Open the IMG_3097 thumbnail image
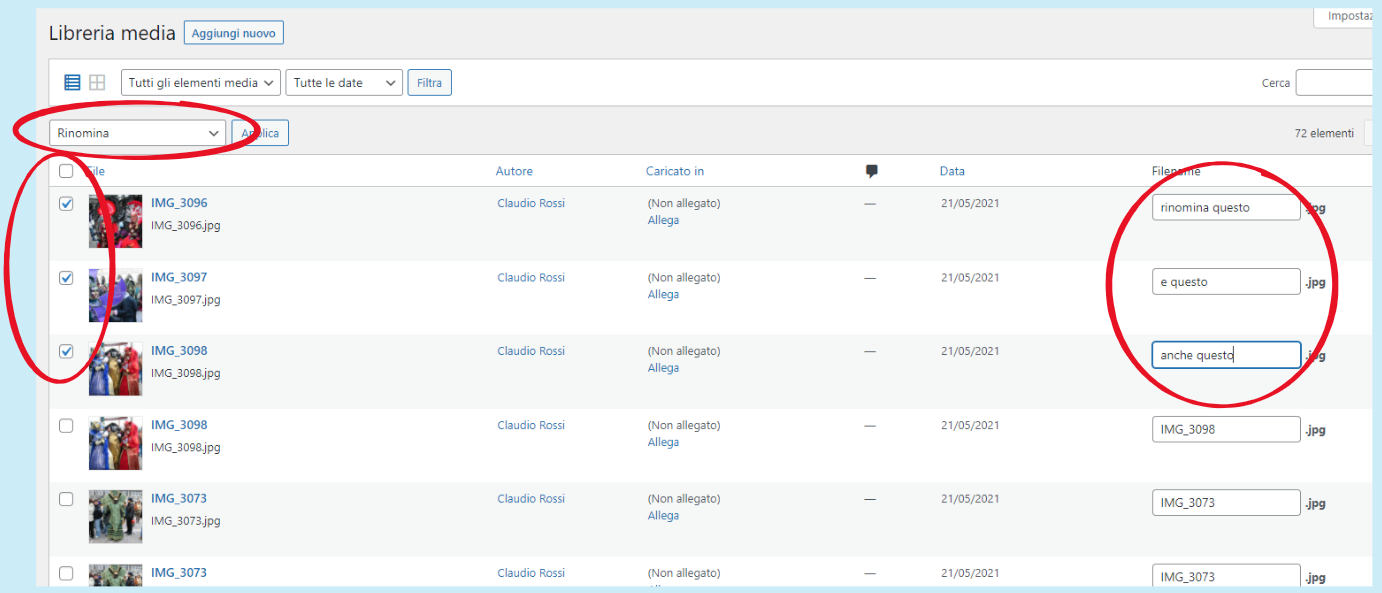The image size is (1382, 593). (115, 295)
